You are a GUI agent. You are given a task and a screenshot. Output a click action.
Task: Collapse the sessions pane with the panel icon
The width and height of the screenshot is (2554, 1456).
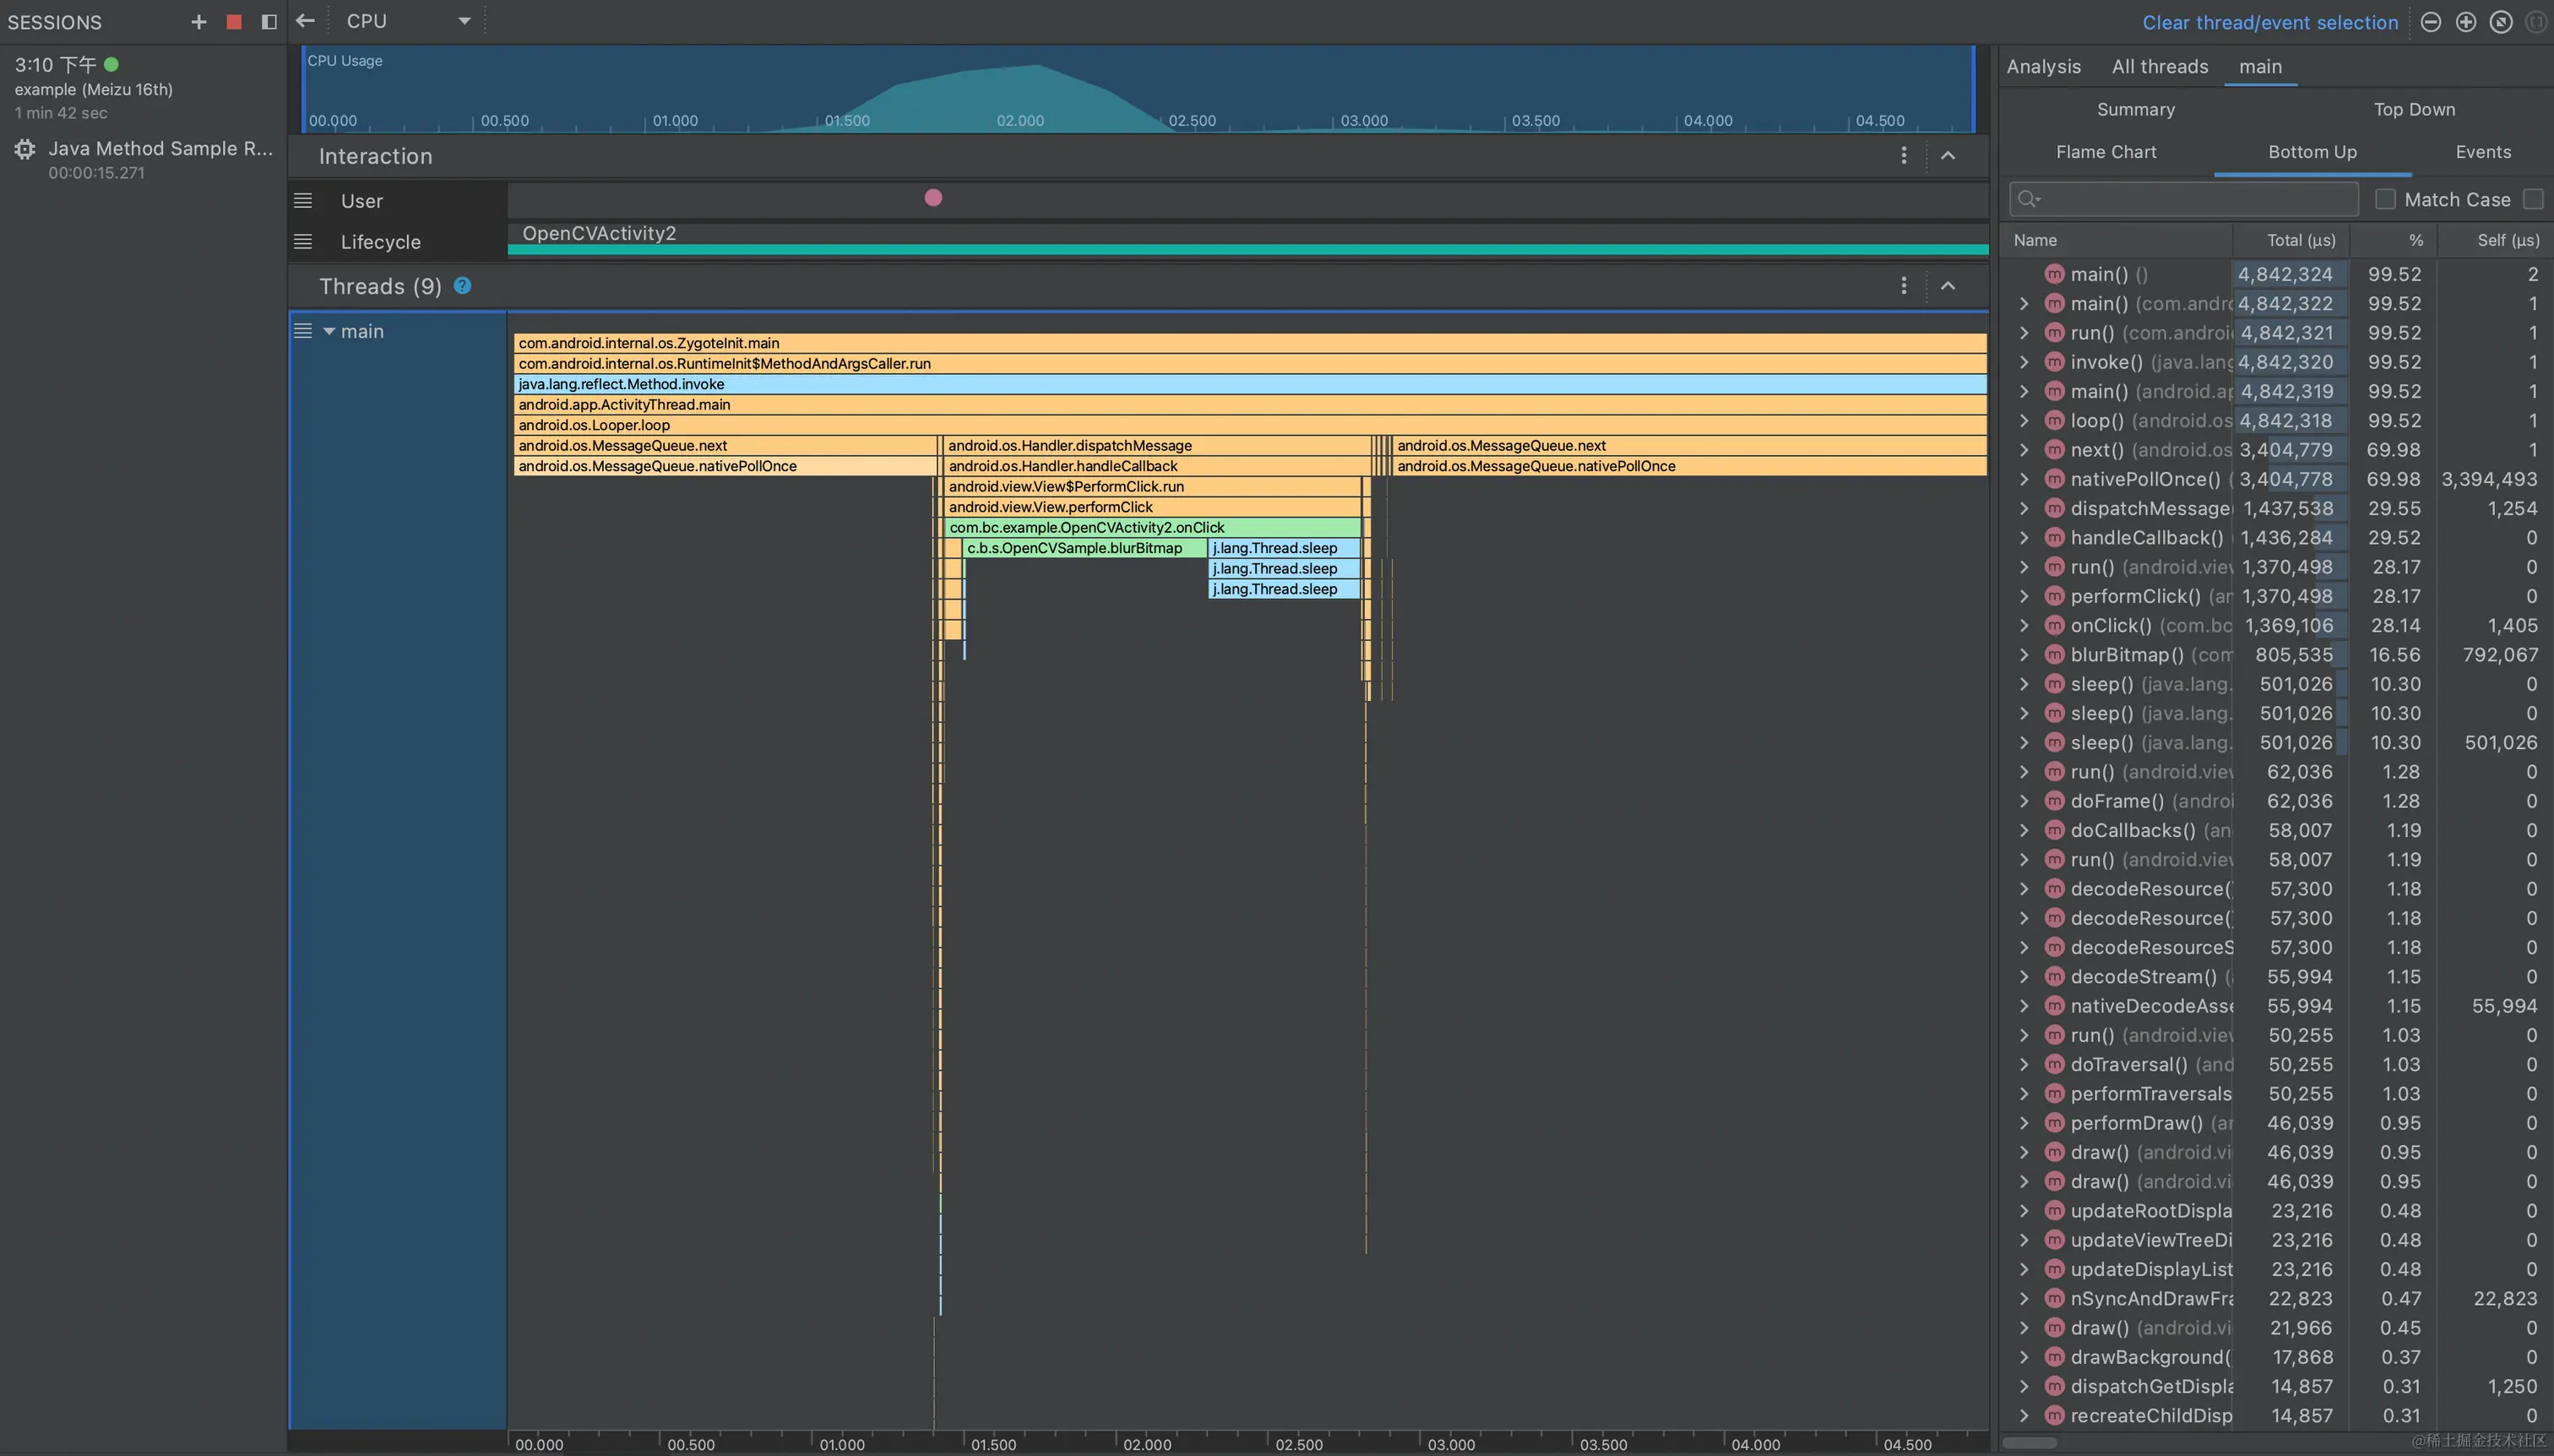[269, 22]
